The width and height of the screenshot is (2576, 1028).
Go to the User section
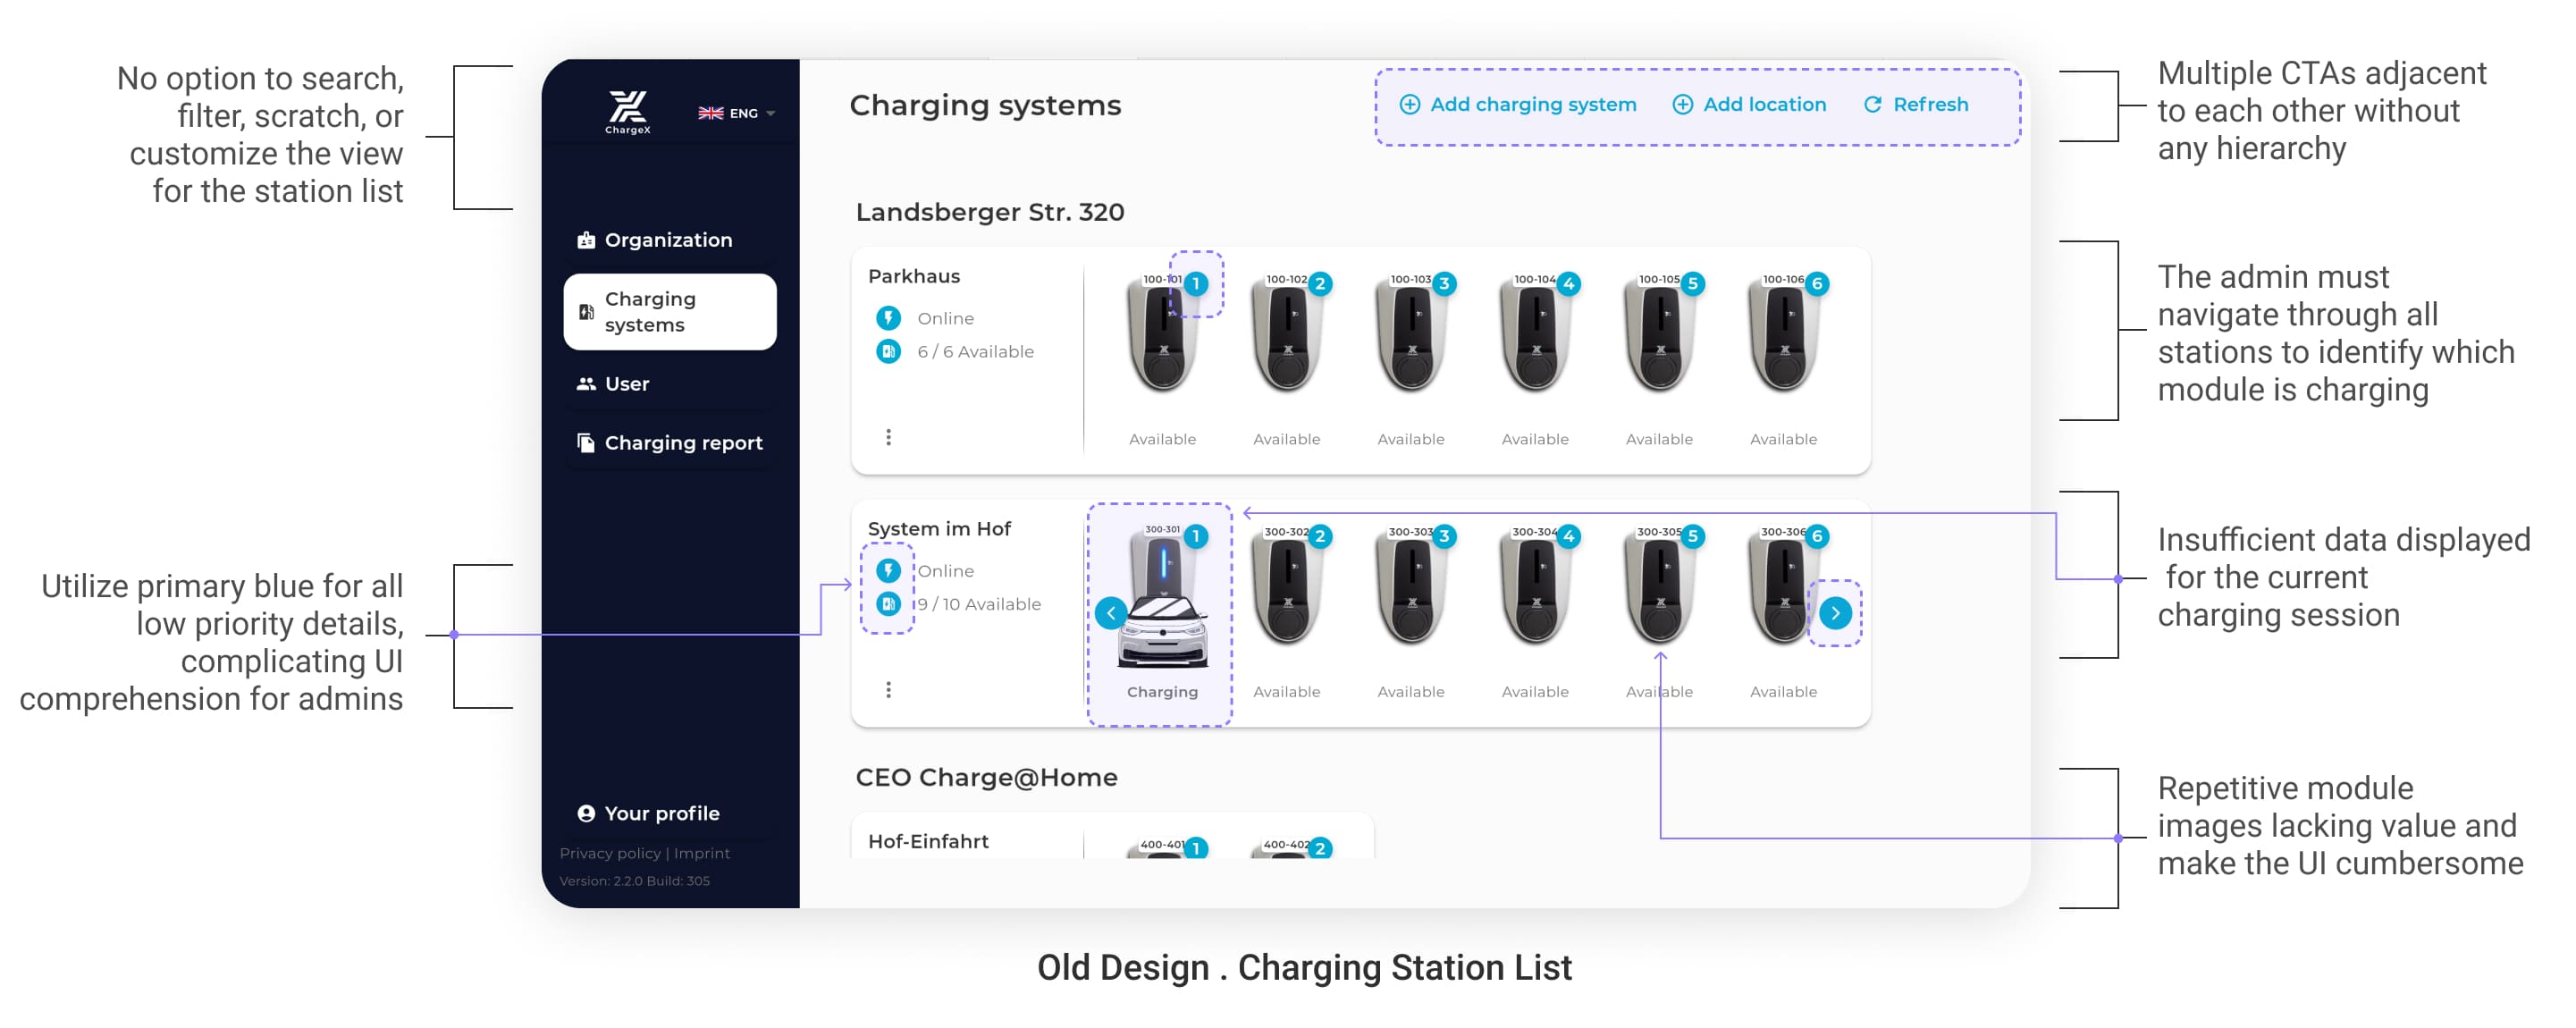pos(626,384)
